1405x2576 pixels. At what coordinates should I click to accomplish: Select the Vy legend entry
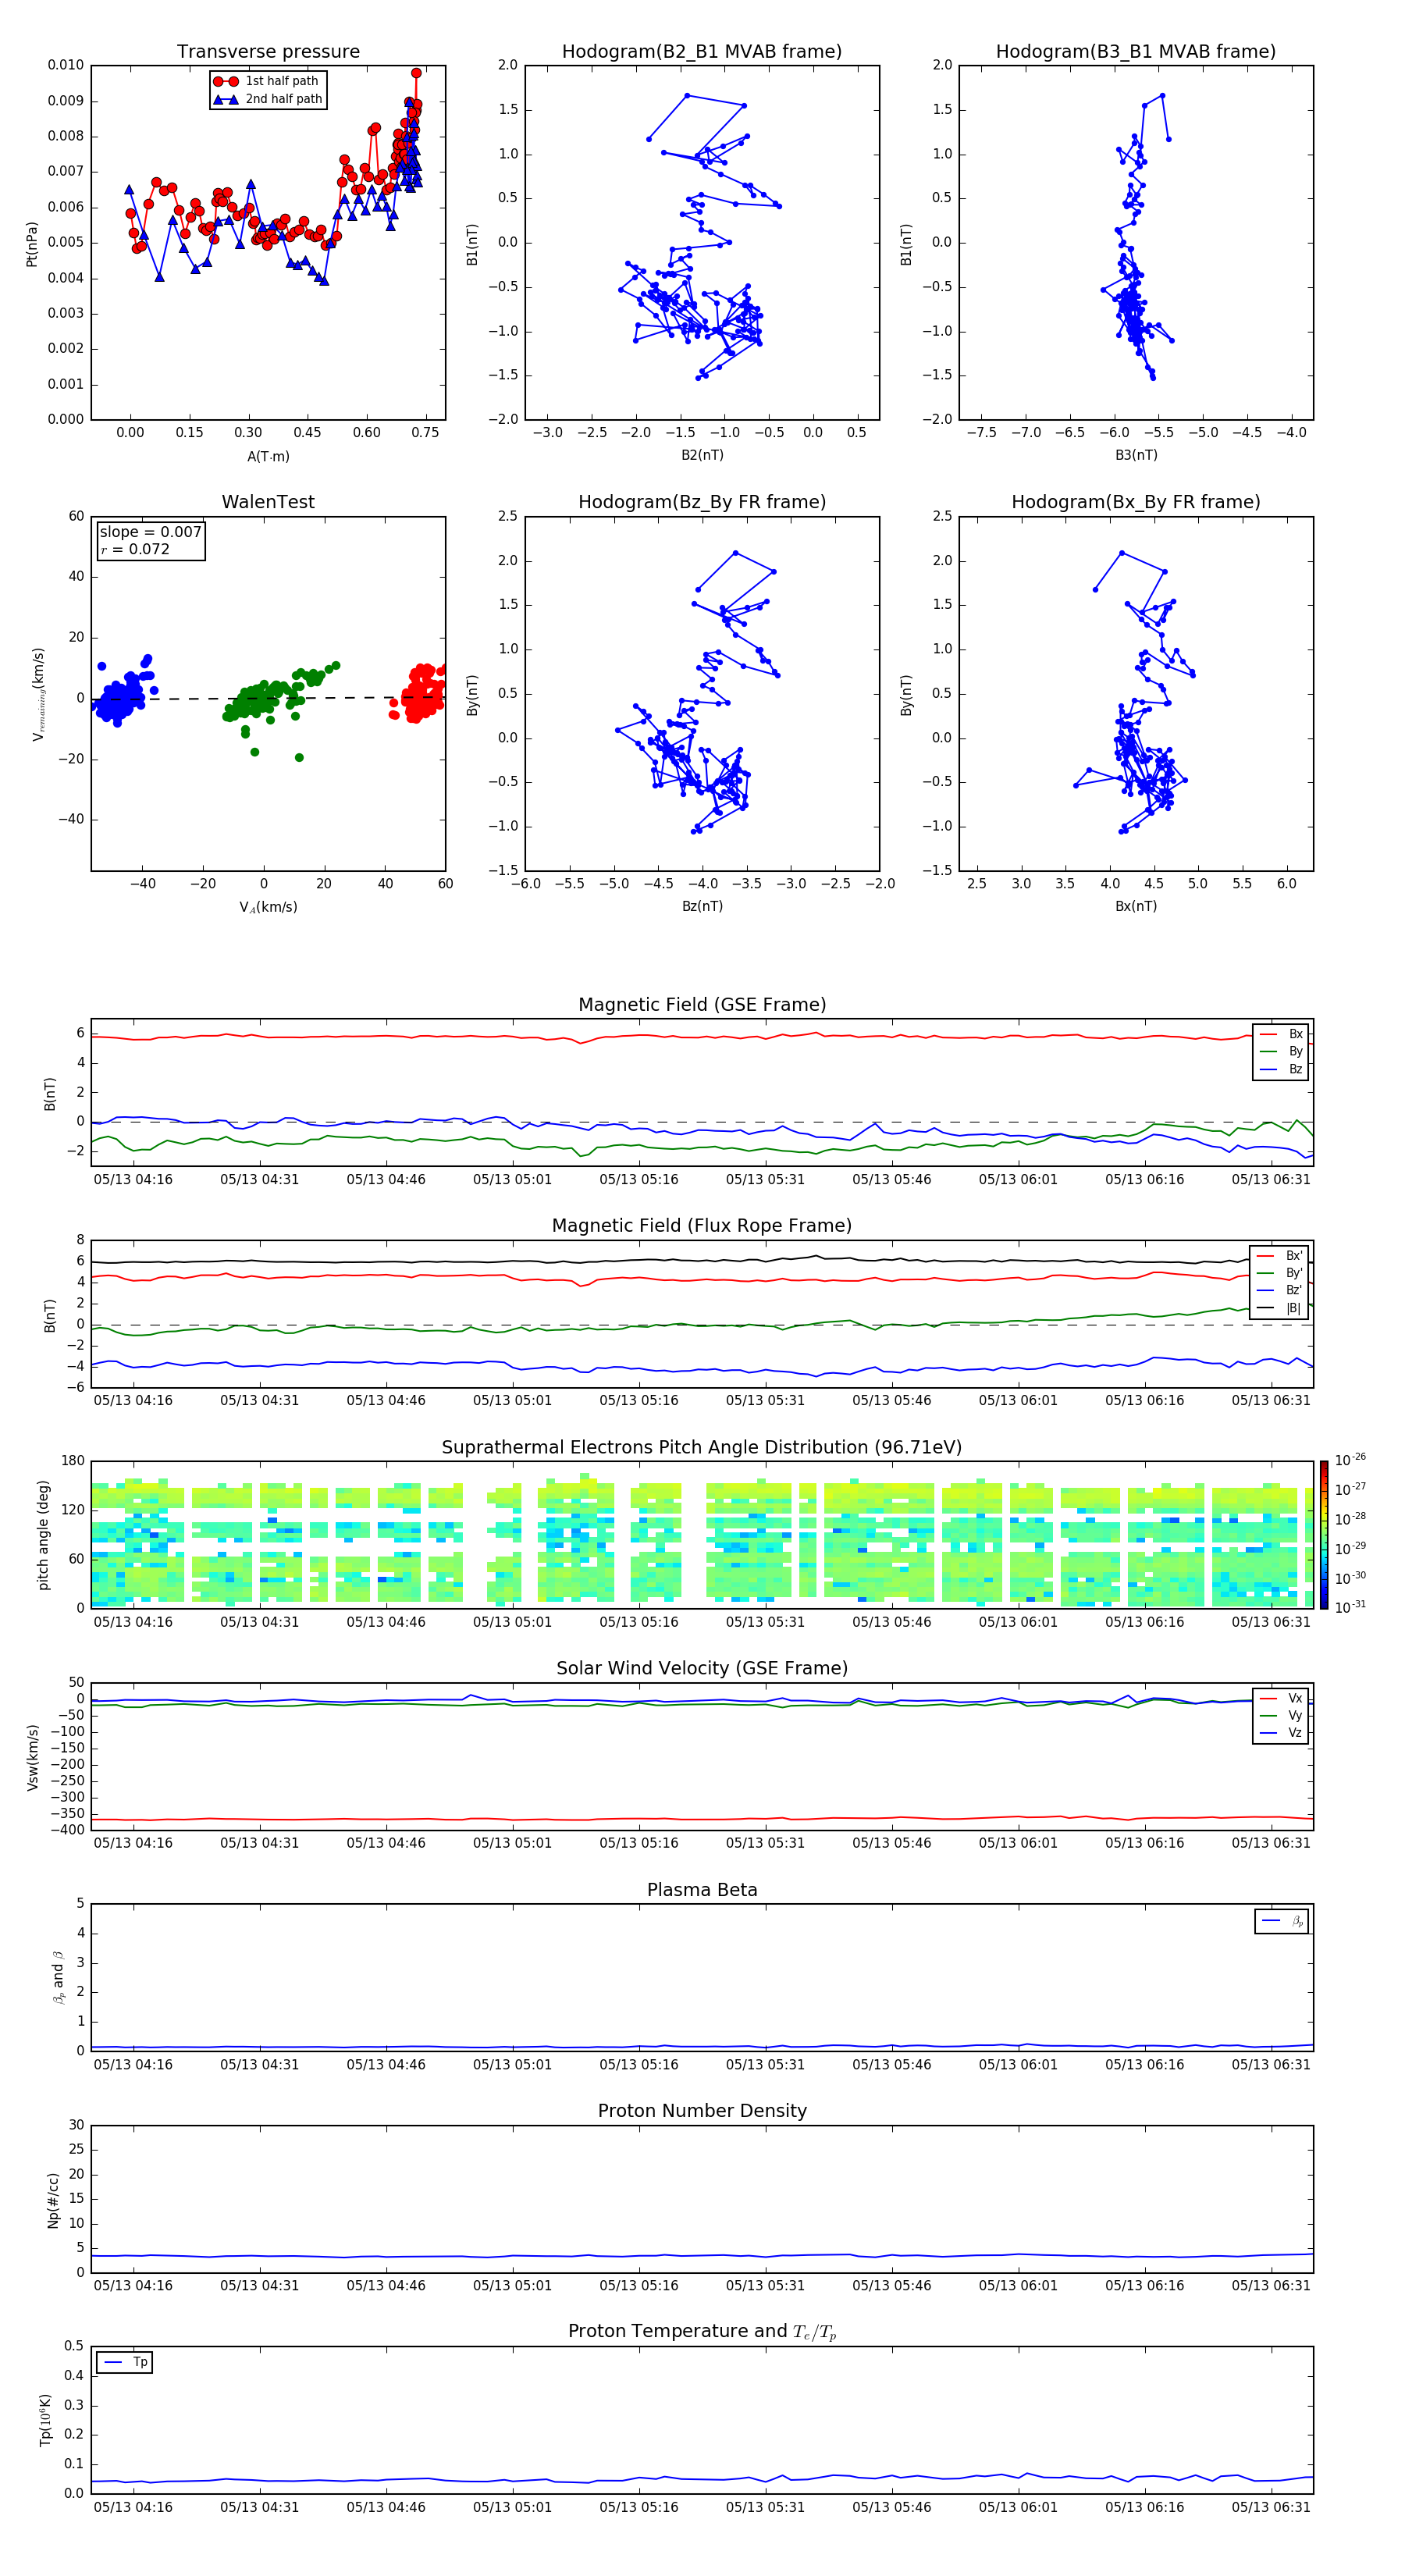click(1281, 1715)
